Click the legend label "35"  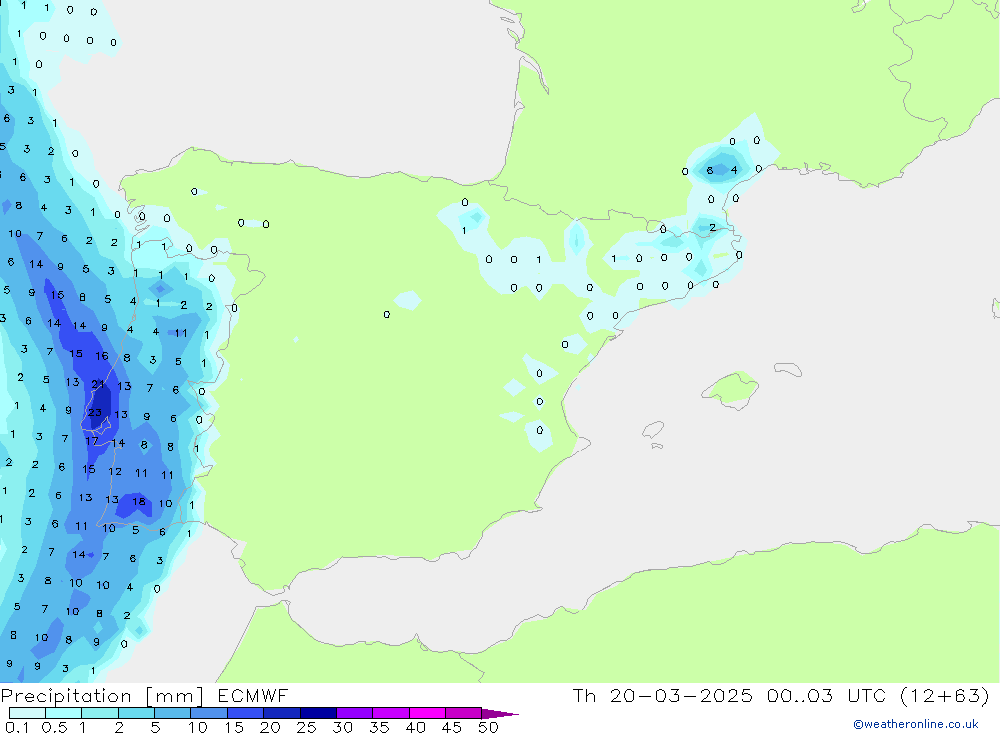(x=379, y=727)
